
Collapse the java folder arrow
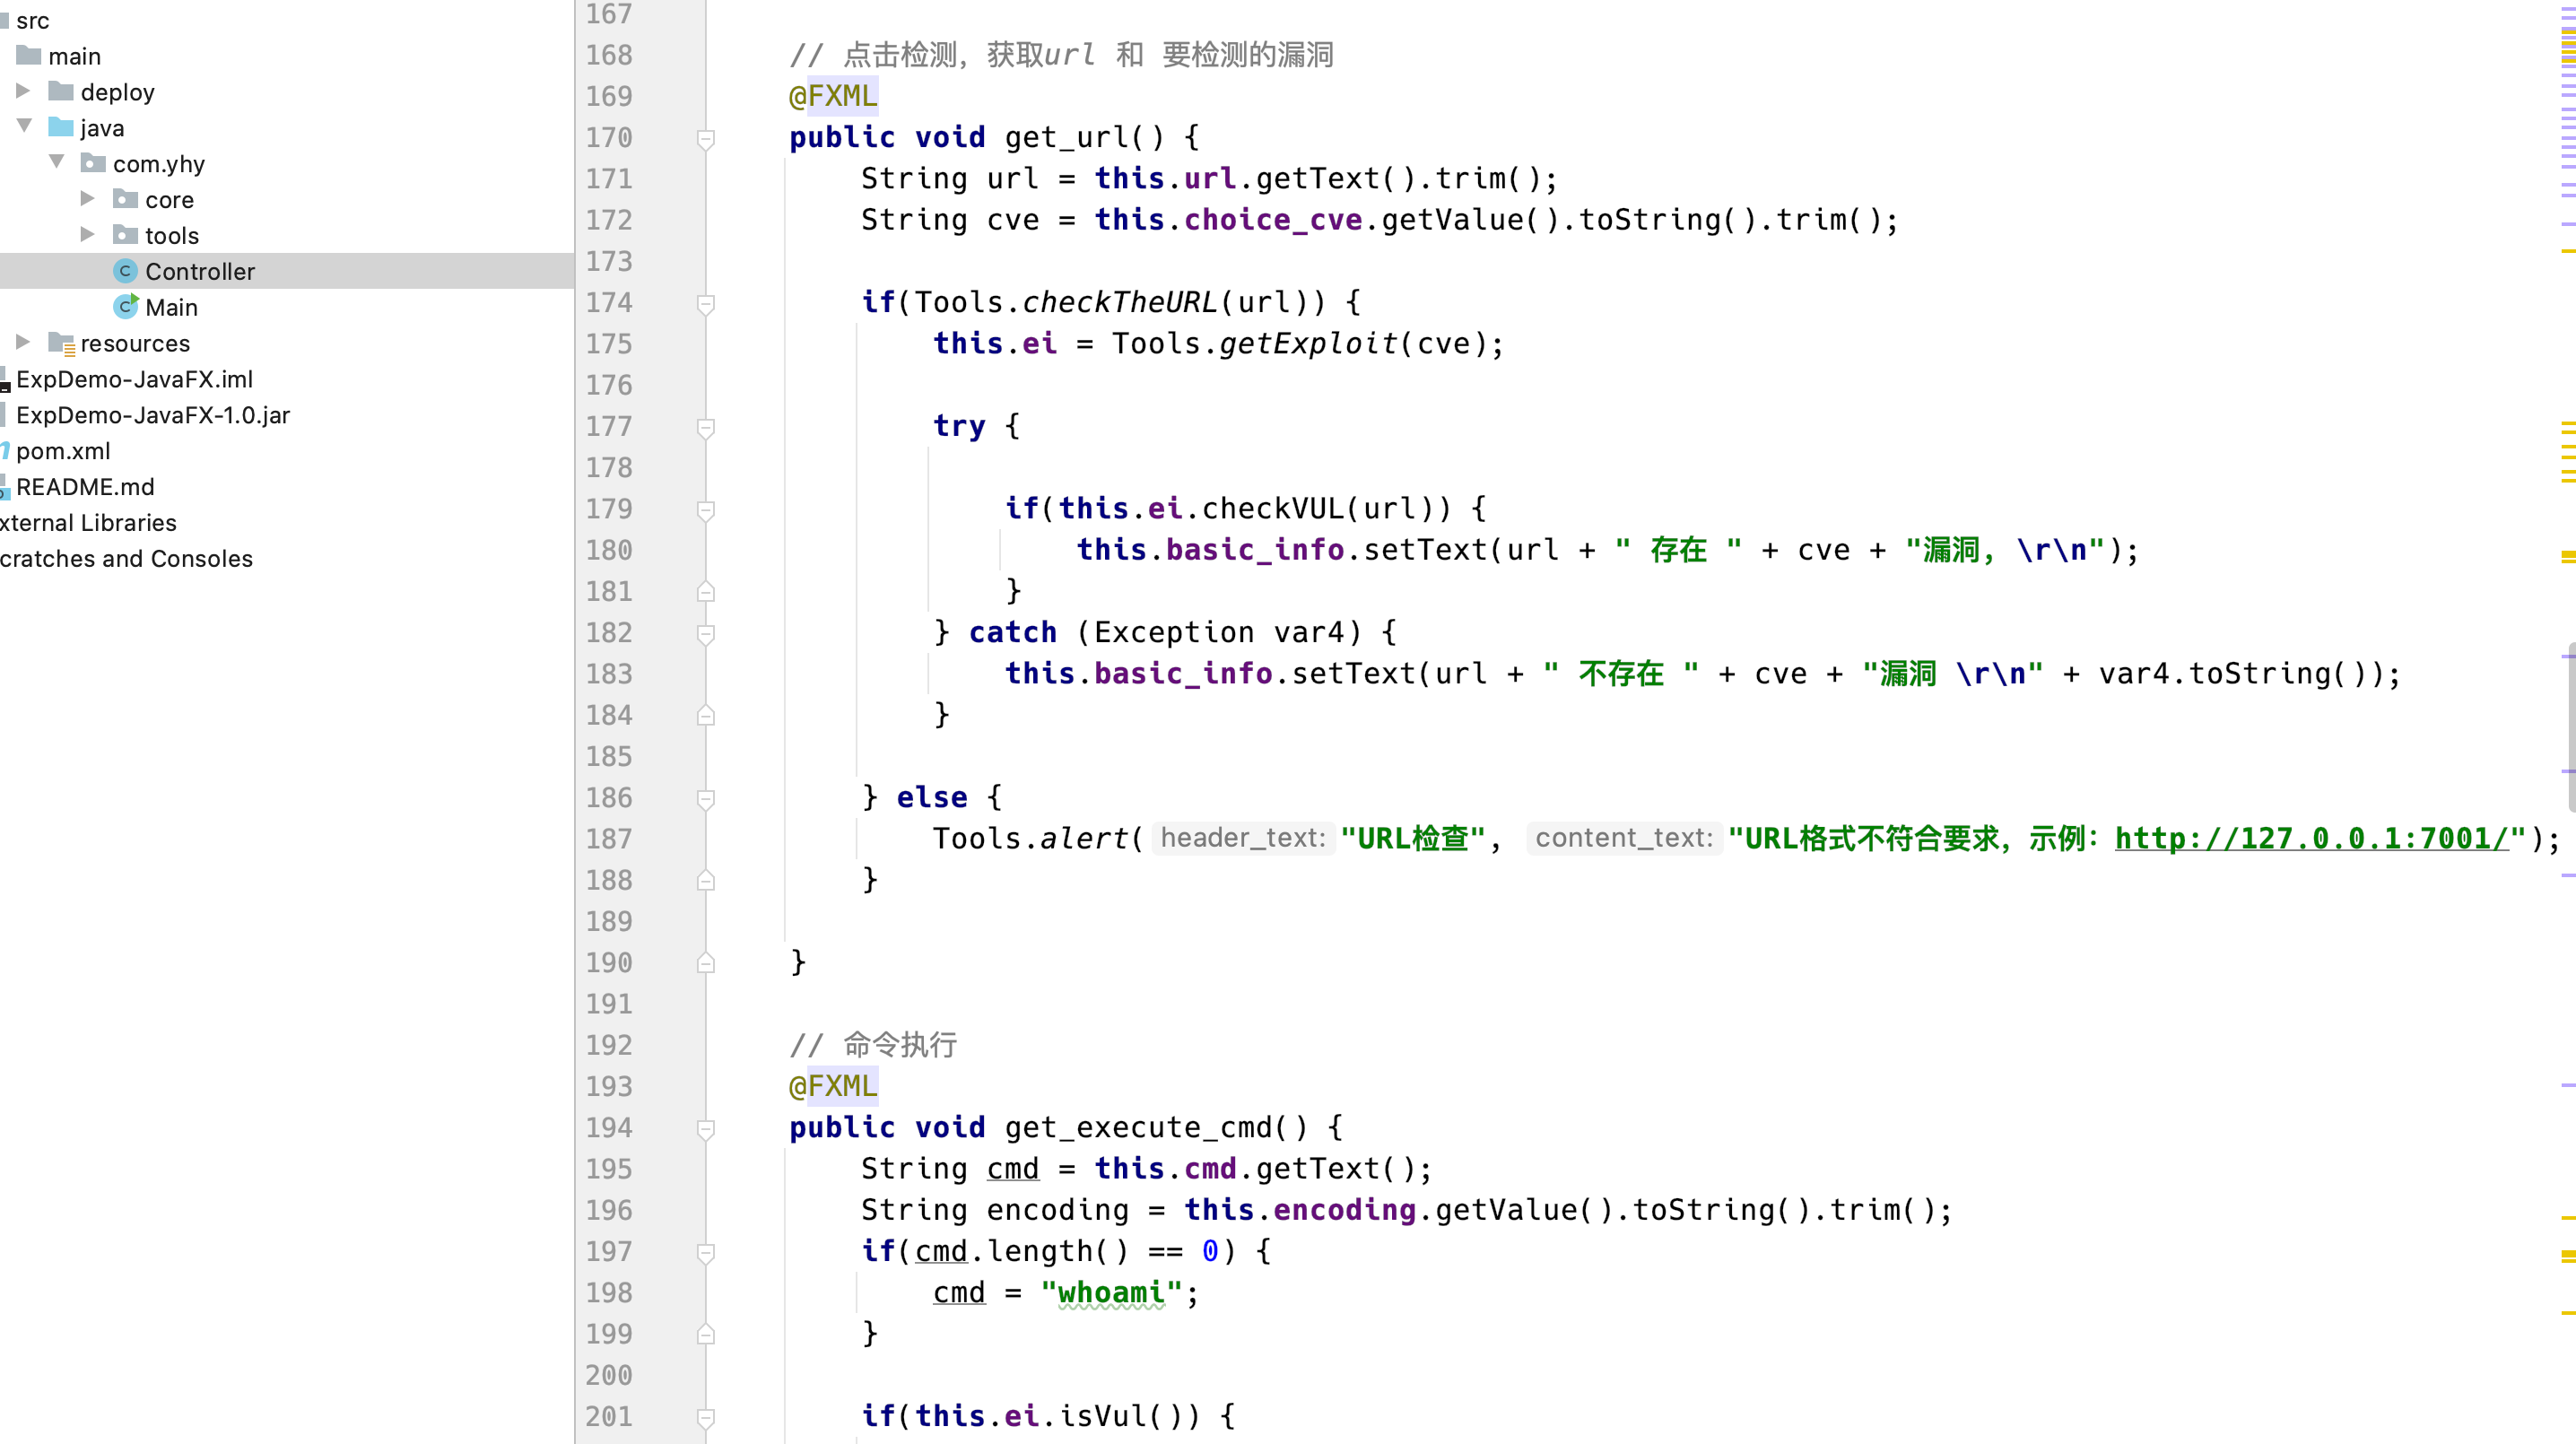pos(24,126)
